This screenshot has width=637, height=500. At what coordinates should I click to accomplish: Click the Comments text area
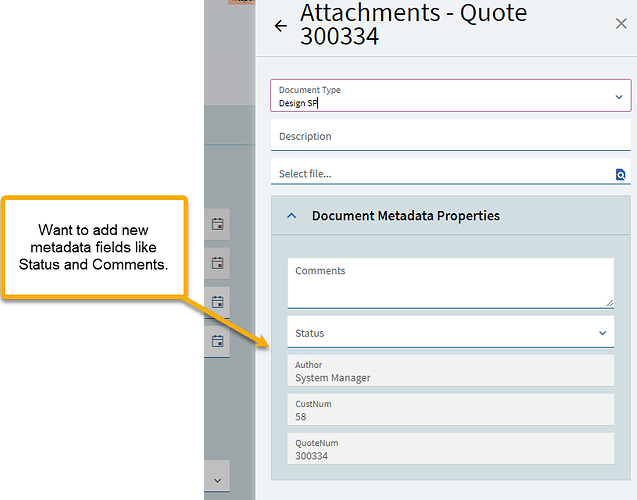pos(451,283)
